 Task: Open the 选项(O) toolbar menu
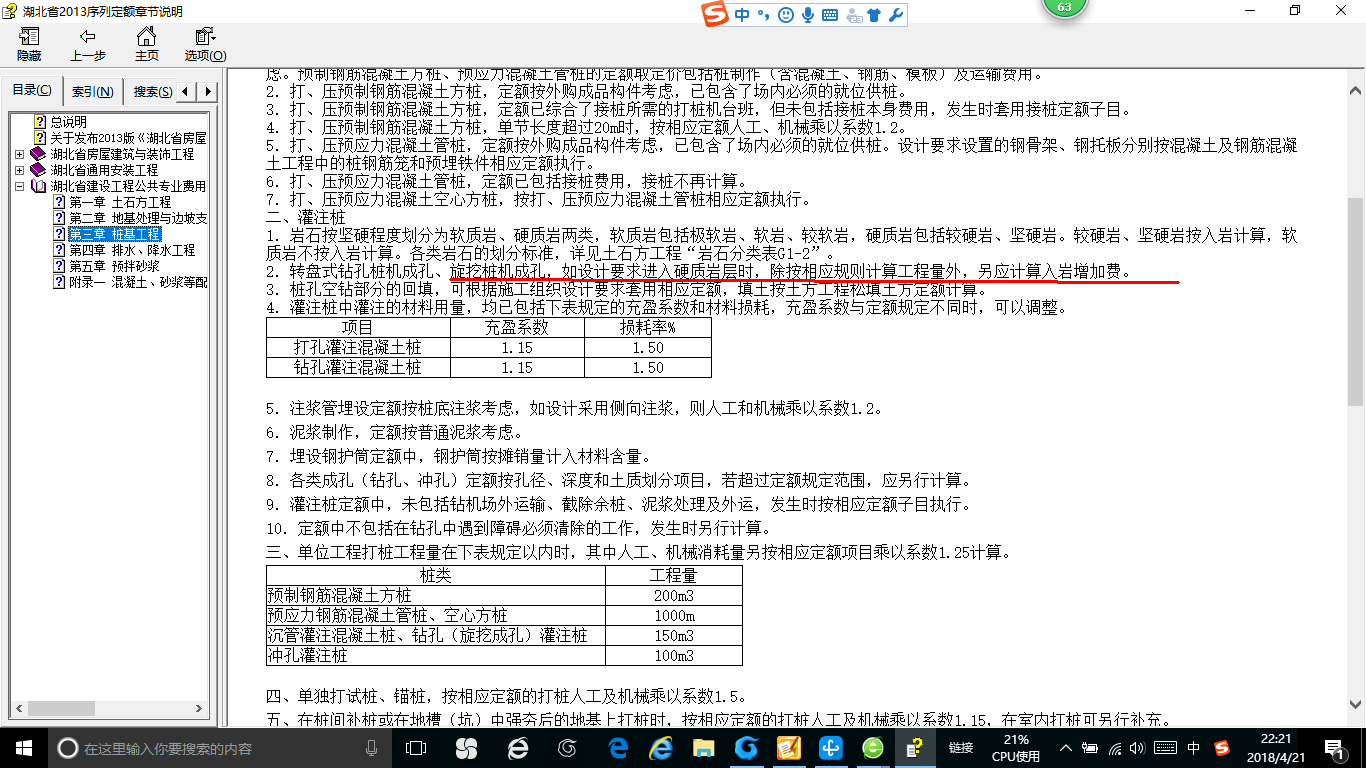(205, 45)
